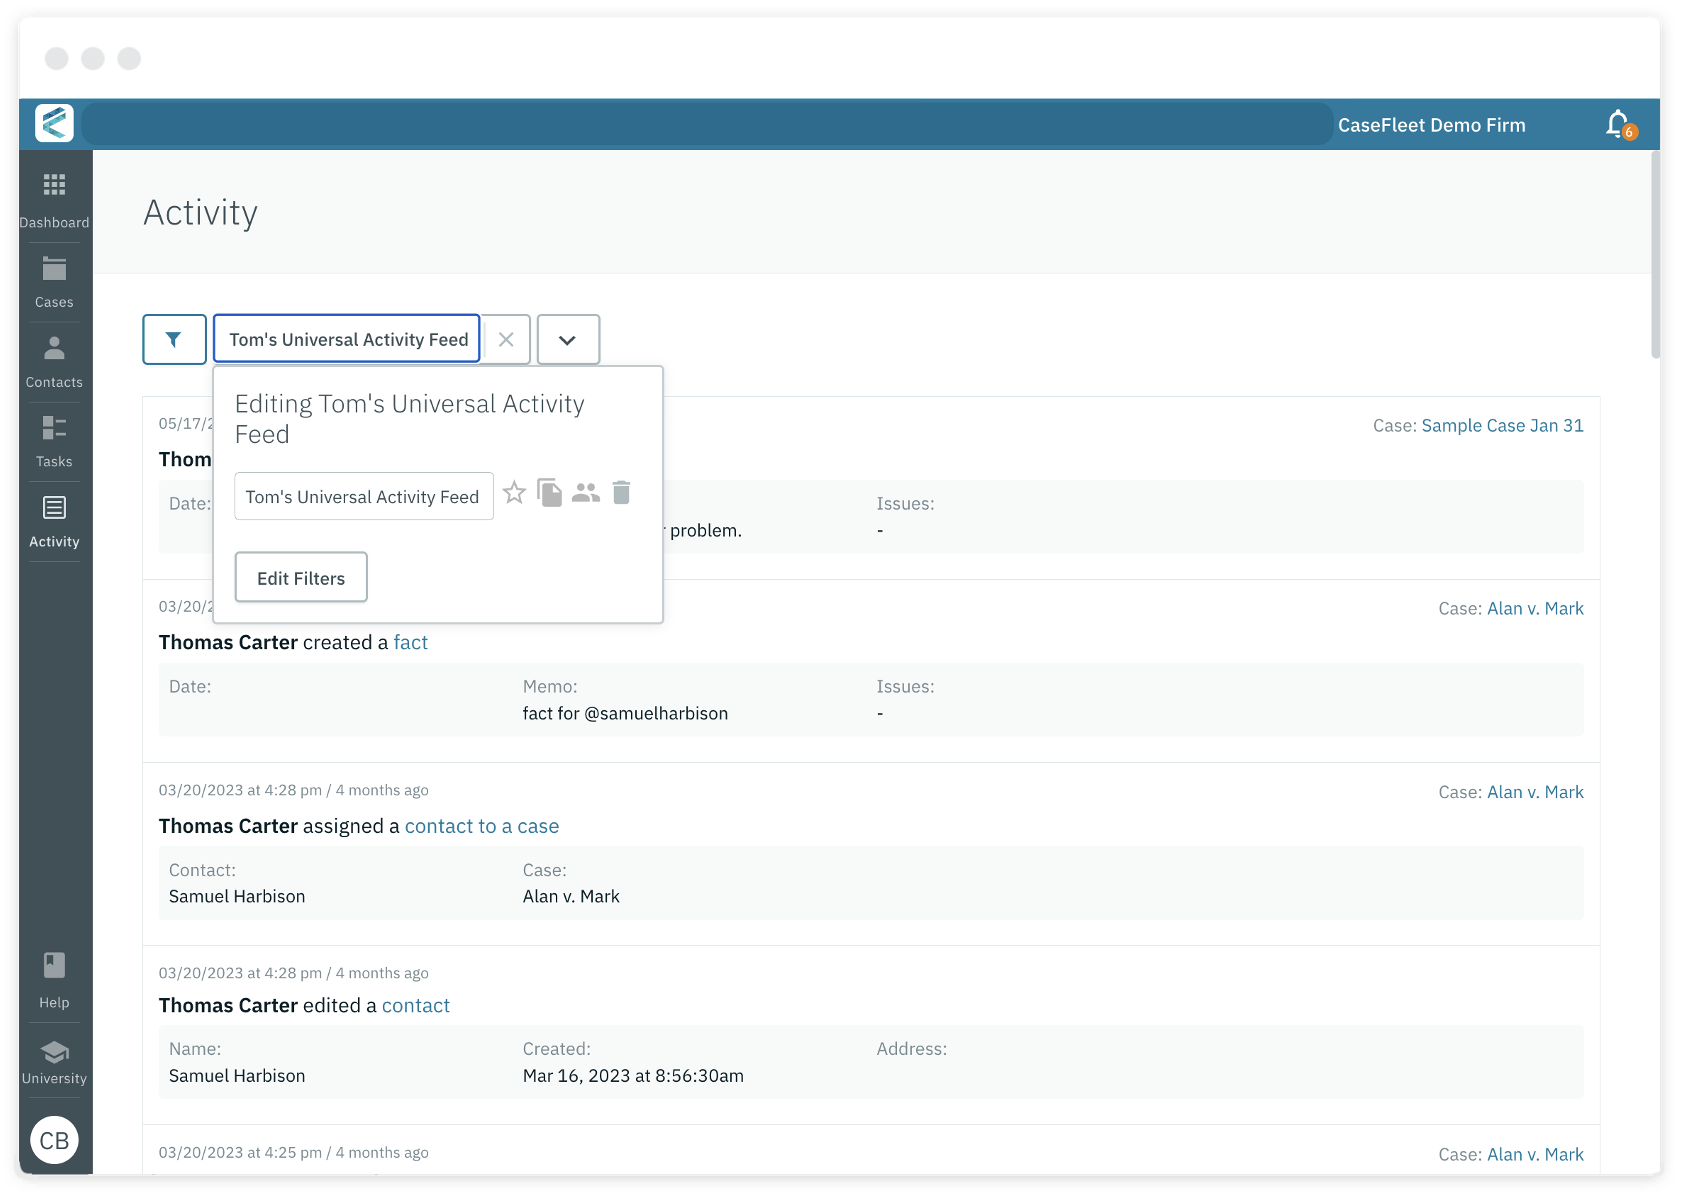1682x1196 pixels.
Task: Open the CB user avatar
Action: click(x=55, y=1140)
